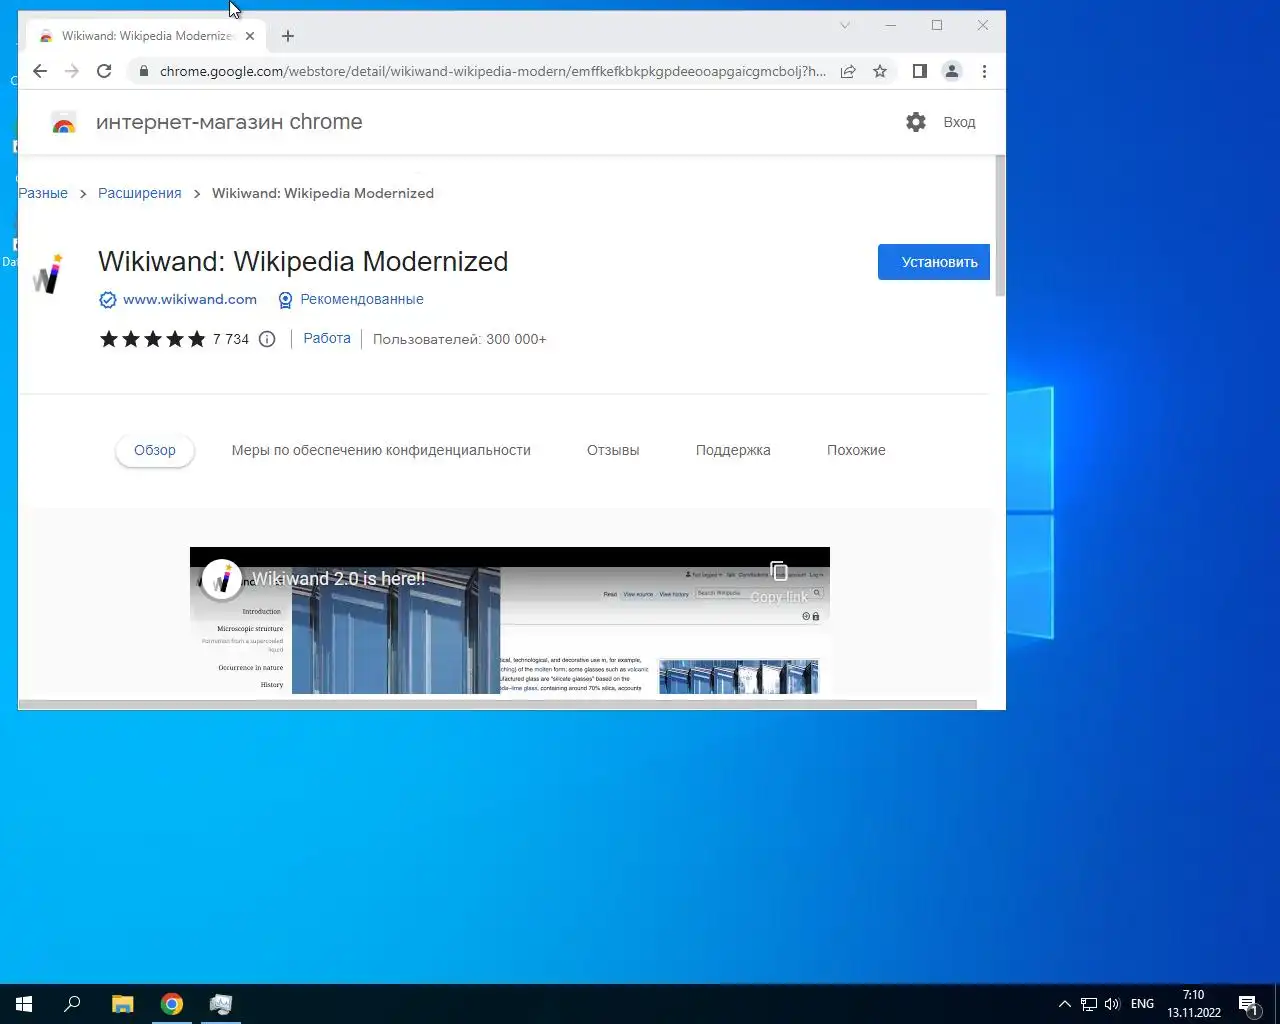Viewport: 1280px width, 1024px height.
Task: Click the Вход sign-in link
Action: pyautogui.click(x=959, y=122)
